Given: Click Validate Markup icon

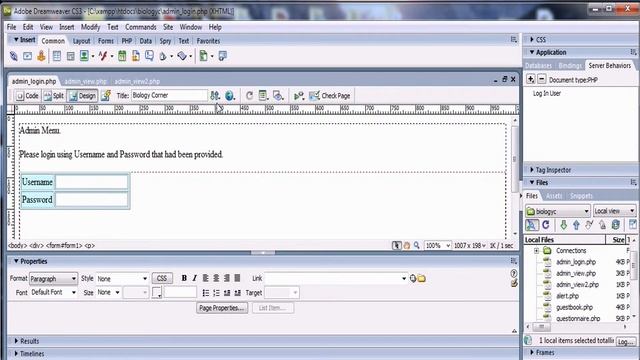Looking at the screenshot, I should click(299, 96).
